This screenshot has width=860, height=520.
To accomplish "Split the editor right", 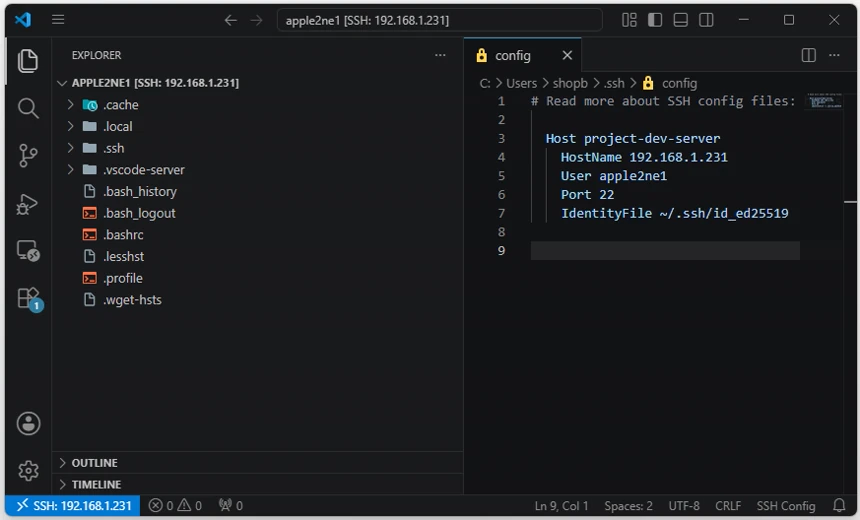I will pos(808,55).
